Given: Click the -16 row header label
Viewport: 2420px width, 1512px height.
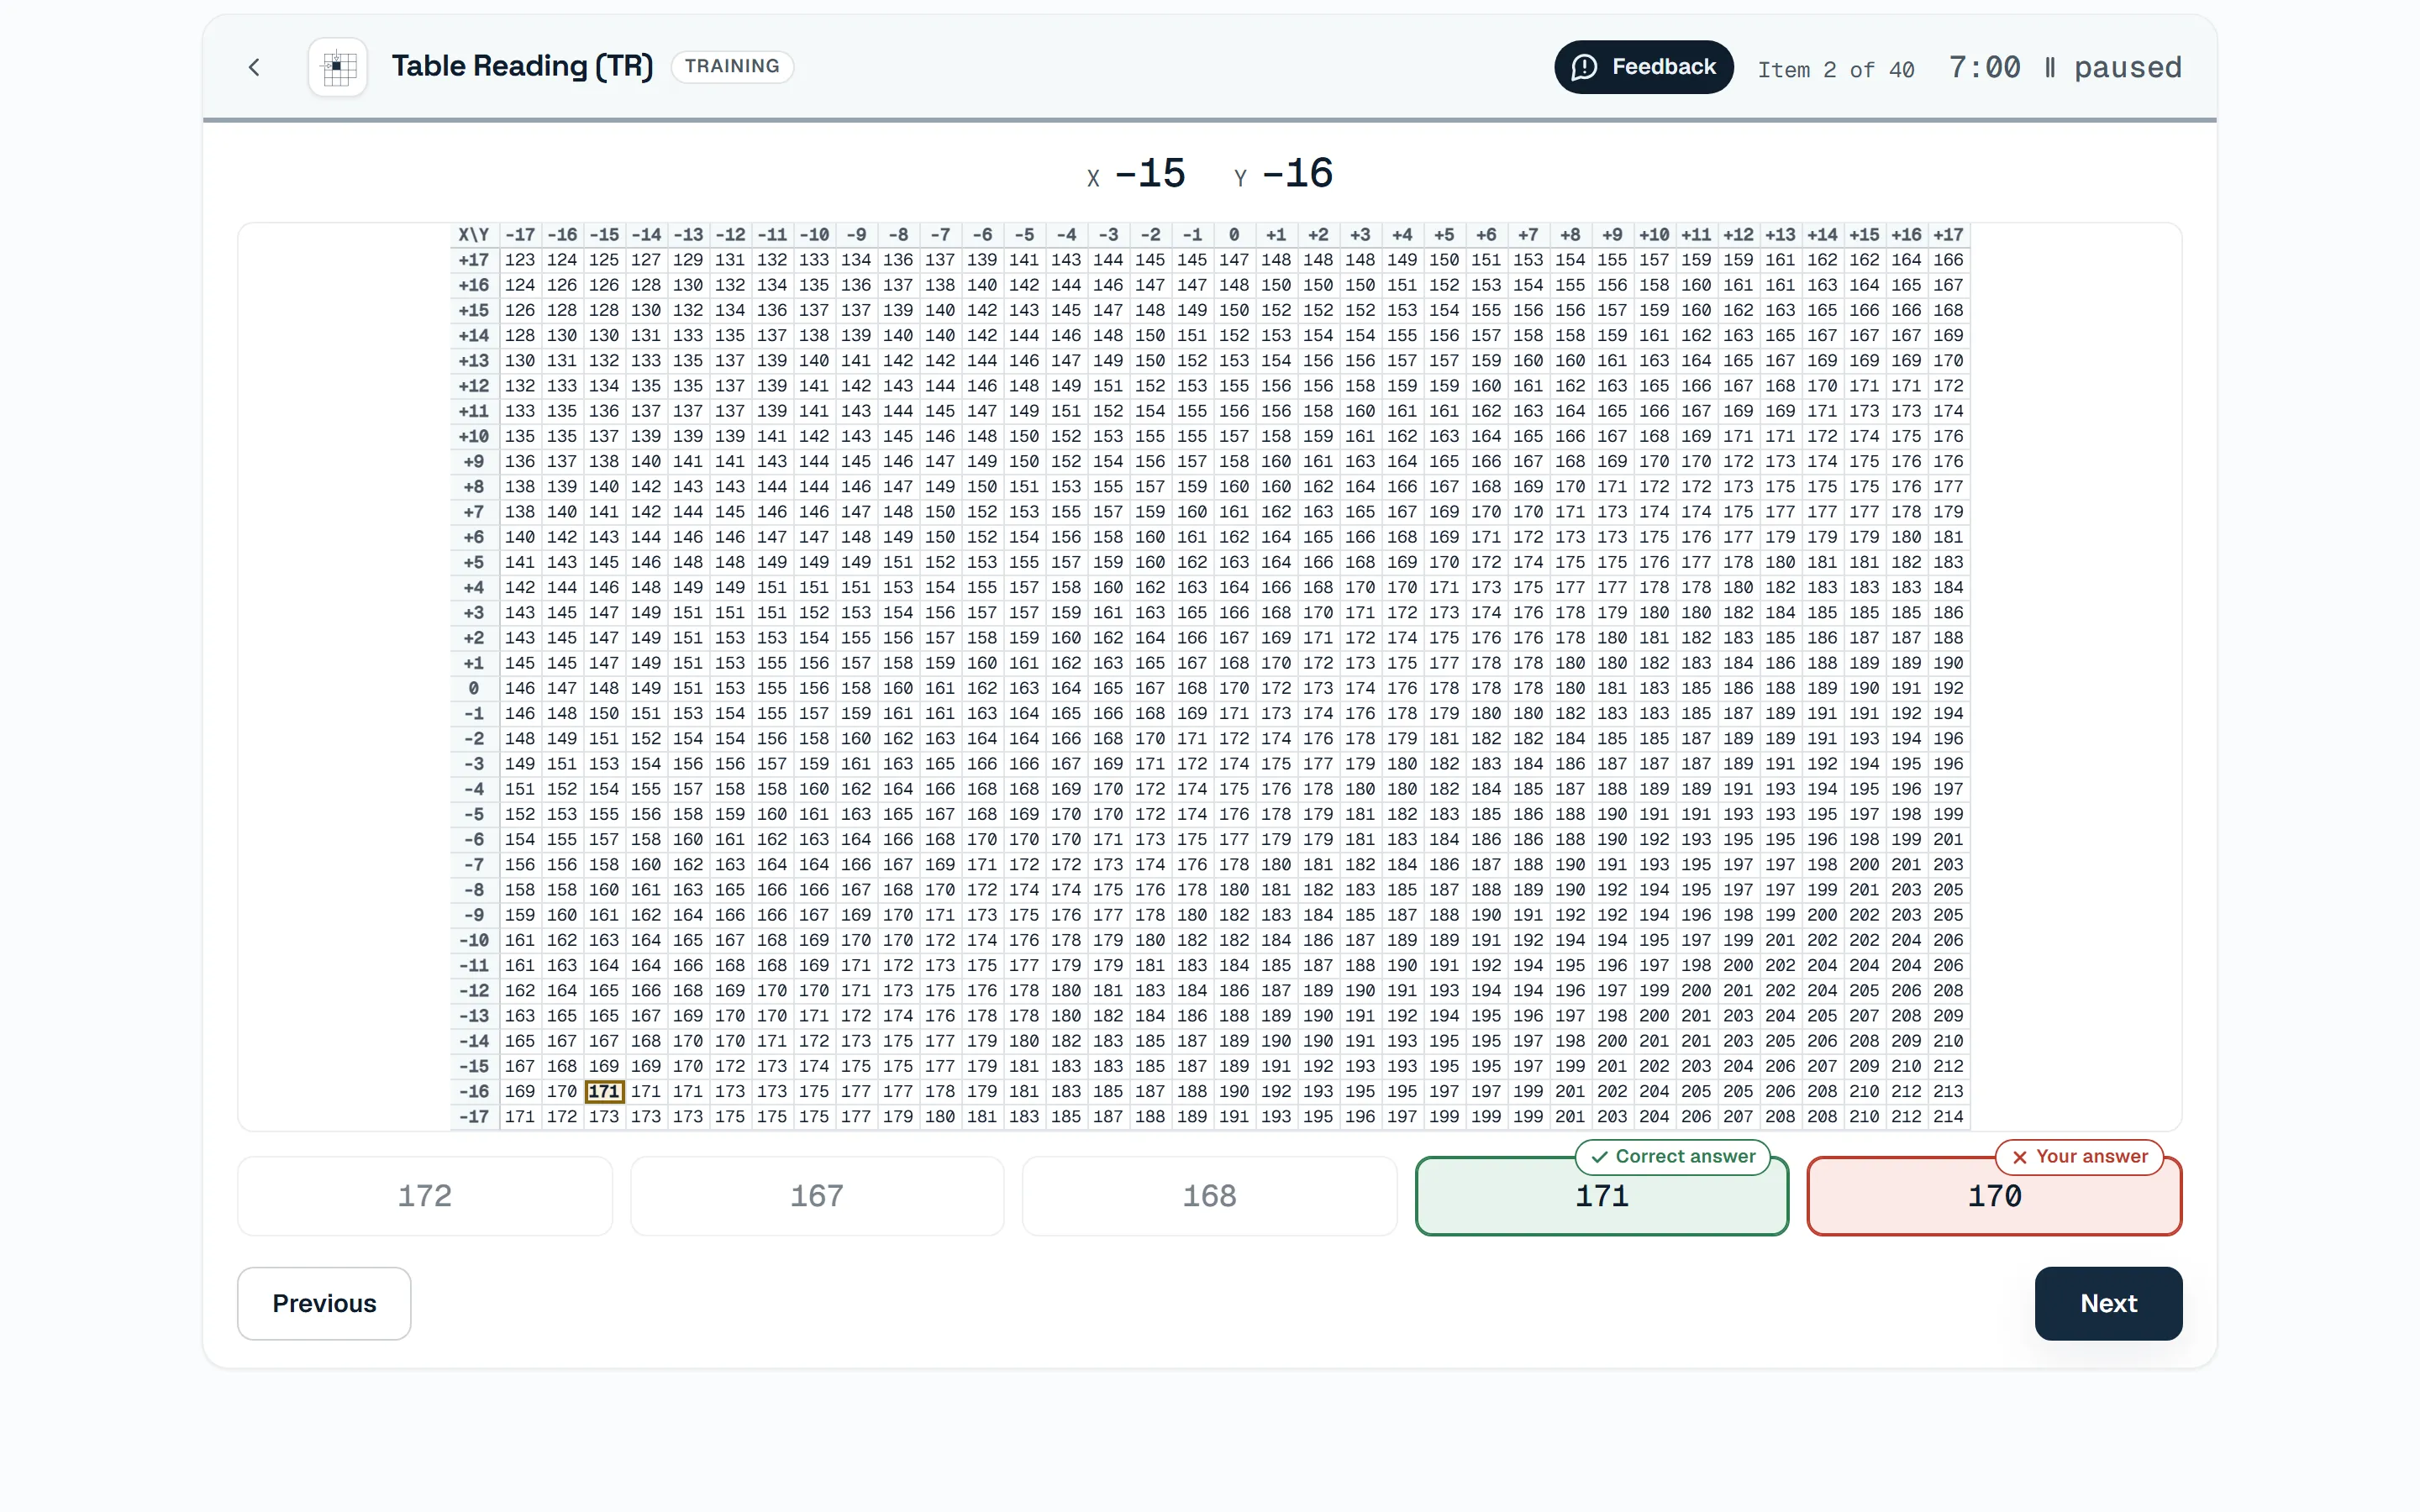Looking at the screenshot, I should point(474,1091).
